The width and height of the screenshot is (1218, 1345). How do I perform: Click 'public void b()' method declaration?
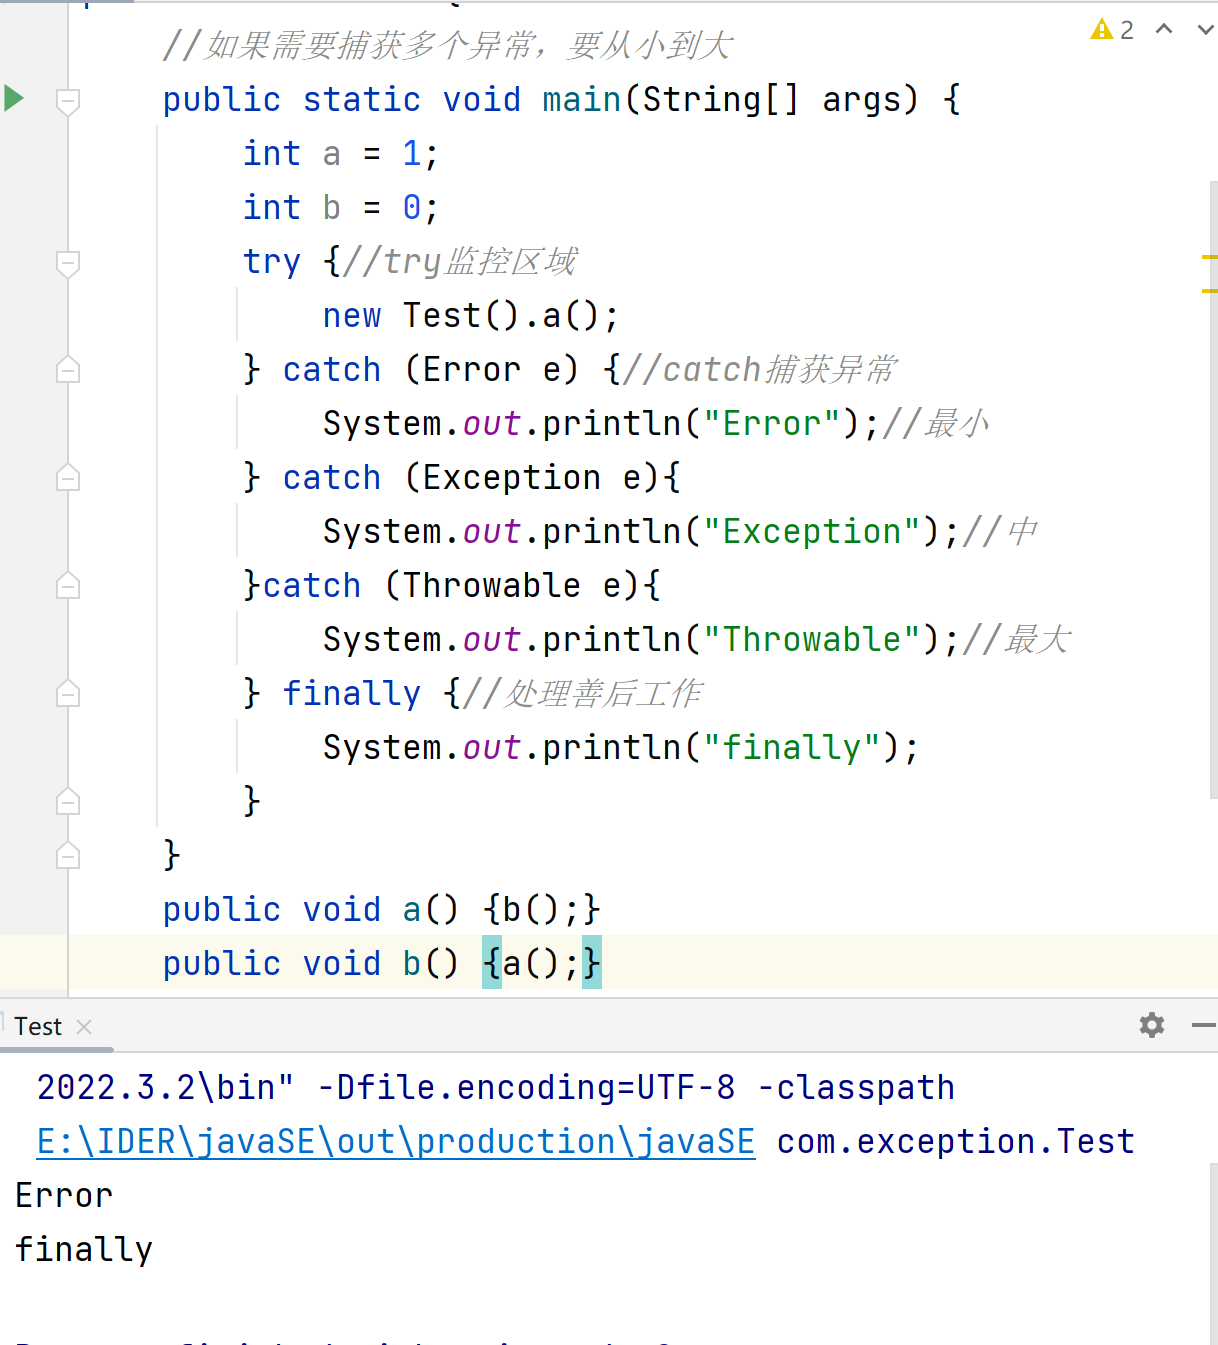[310, 964]
